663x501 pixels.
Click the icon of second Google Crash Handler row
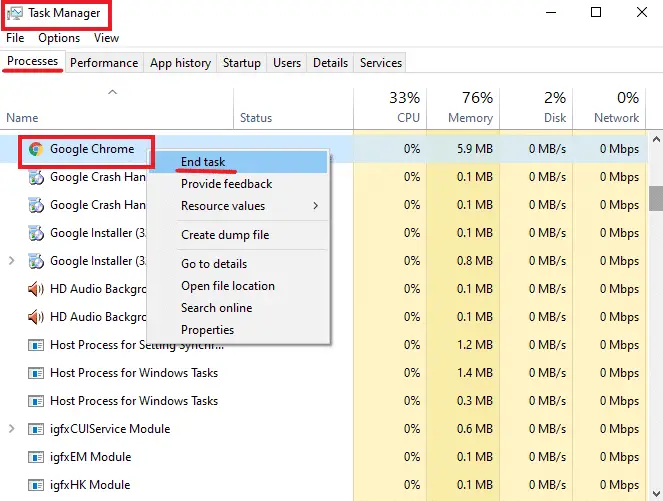36,205
